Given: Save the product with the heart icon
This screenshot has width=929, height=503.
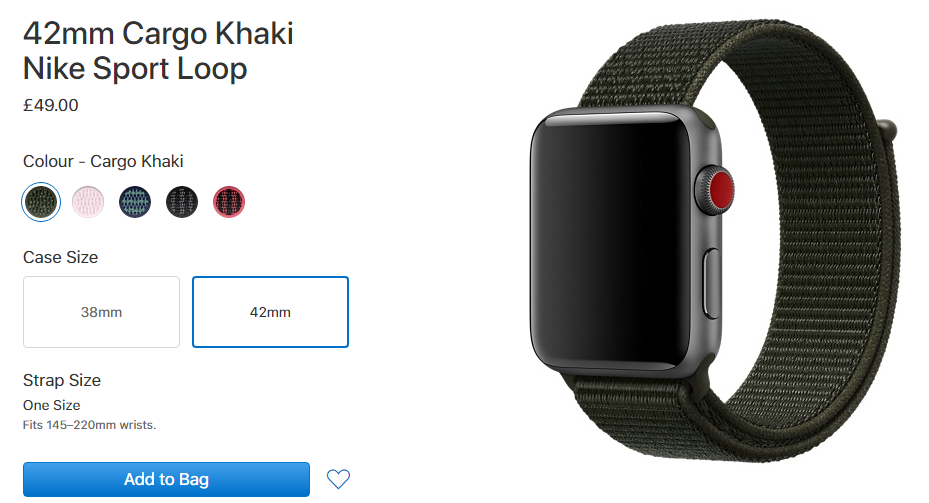Looking at the screenshot, I should pos(338,479).
